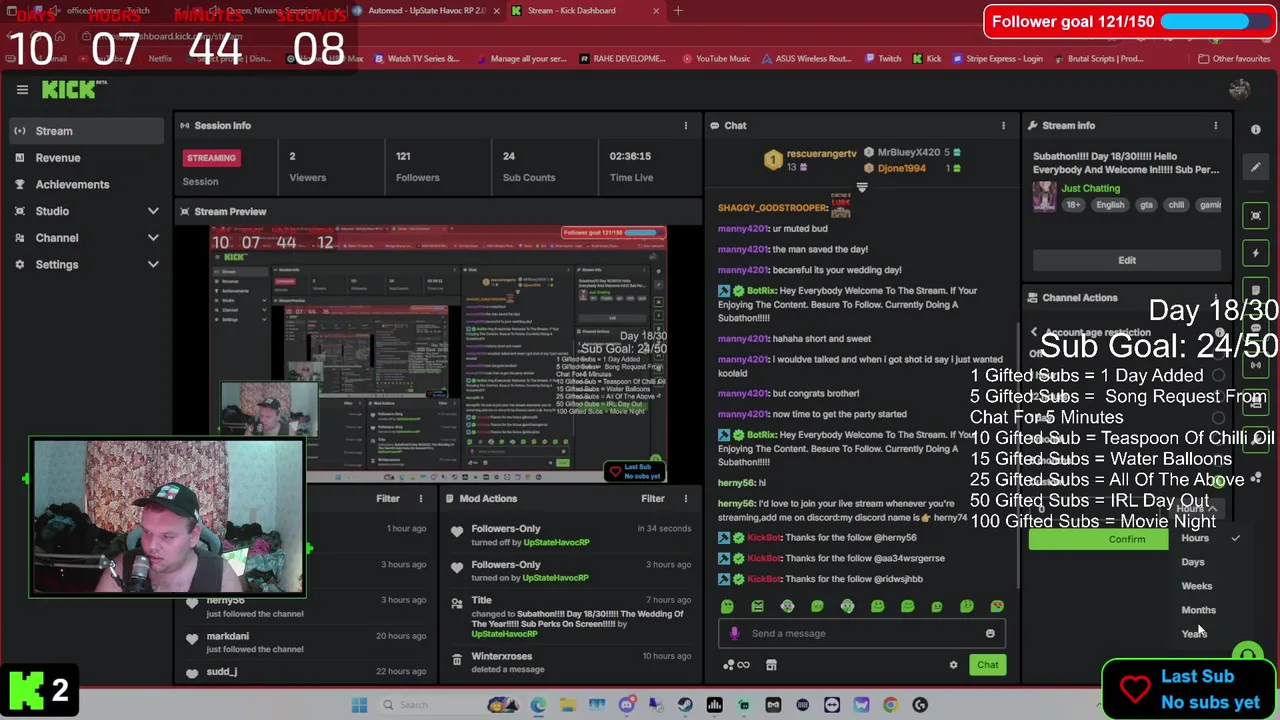Click the Edit stream info button
Image resolution: width=1280 pixels, height=720 pixels.
1127,260
